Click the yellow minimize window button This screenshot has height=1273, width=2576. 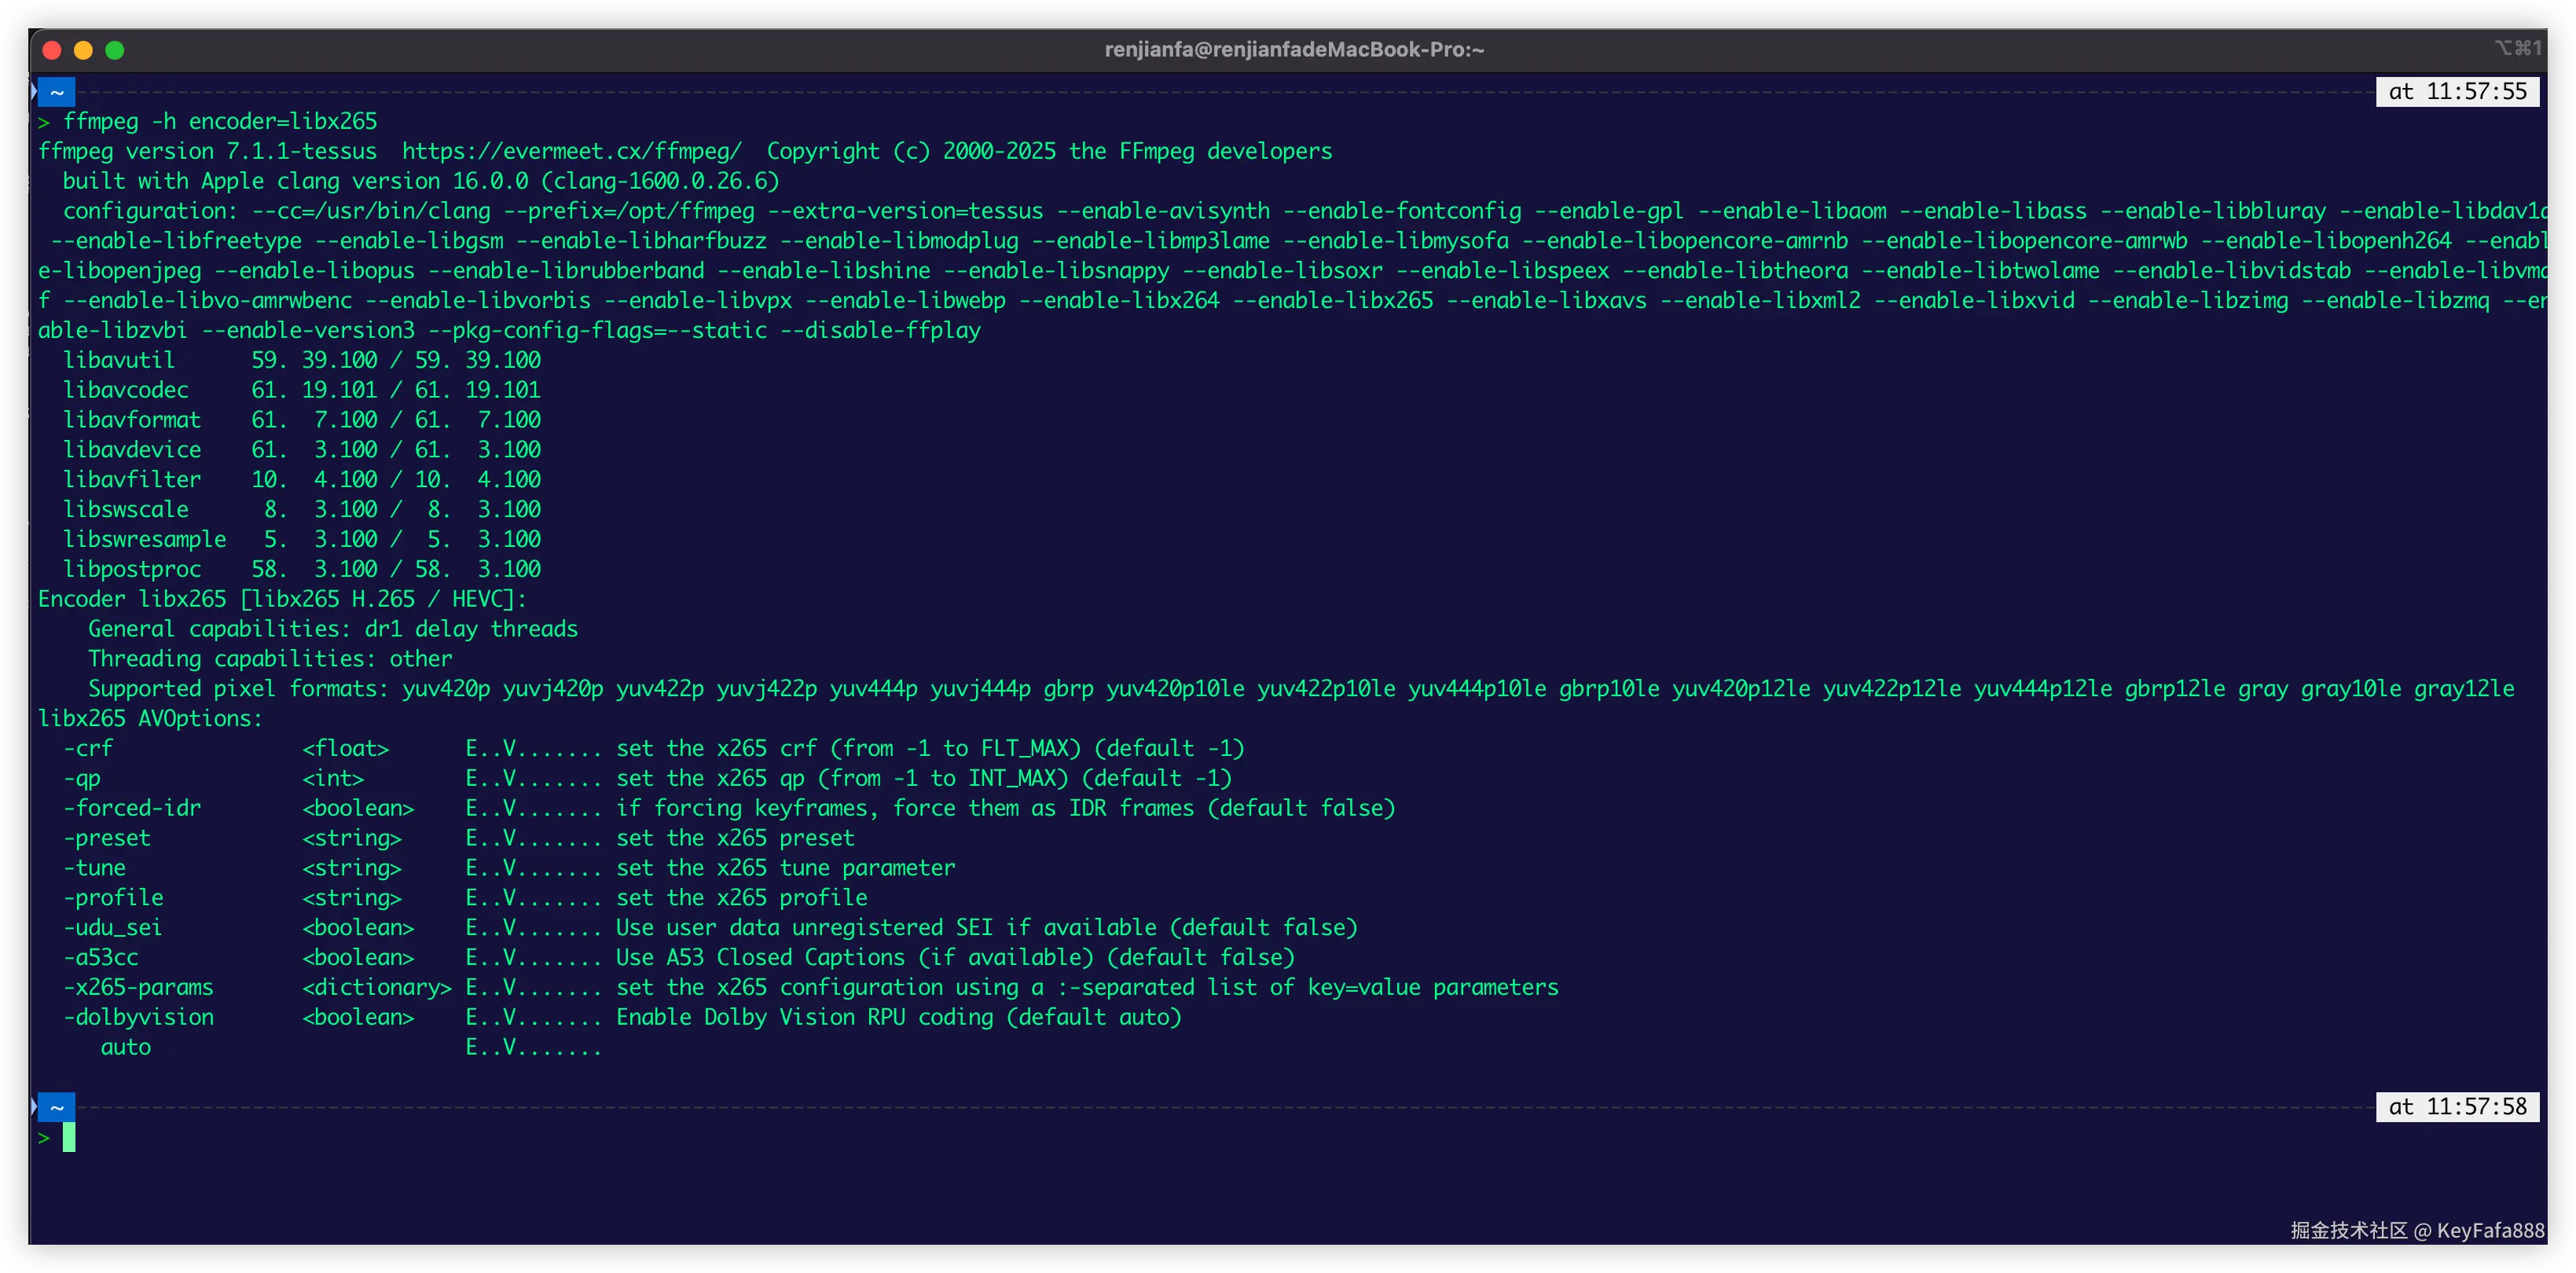coord(84,50)
